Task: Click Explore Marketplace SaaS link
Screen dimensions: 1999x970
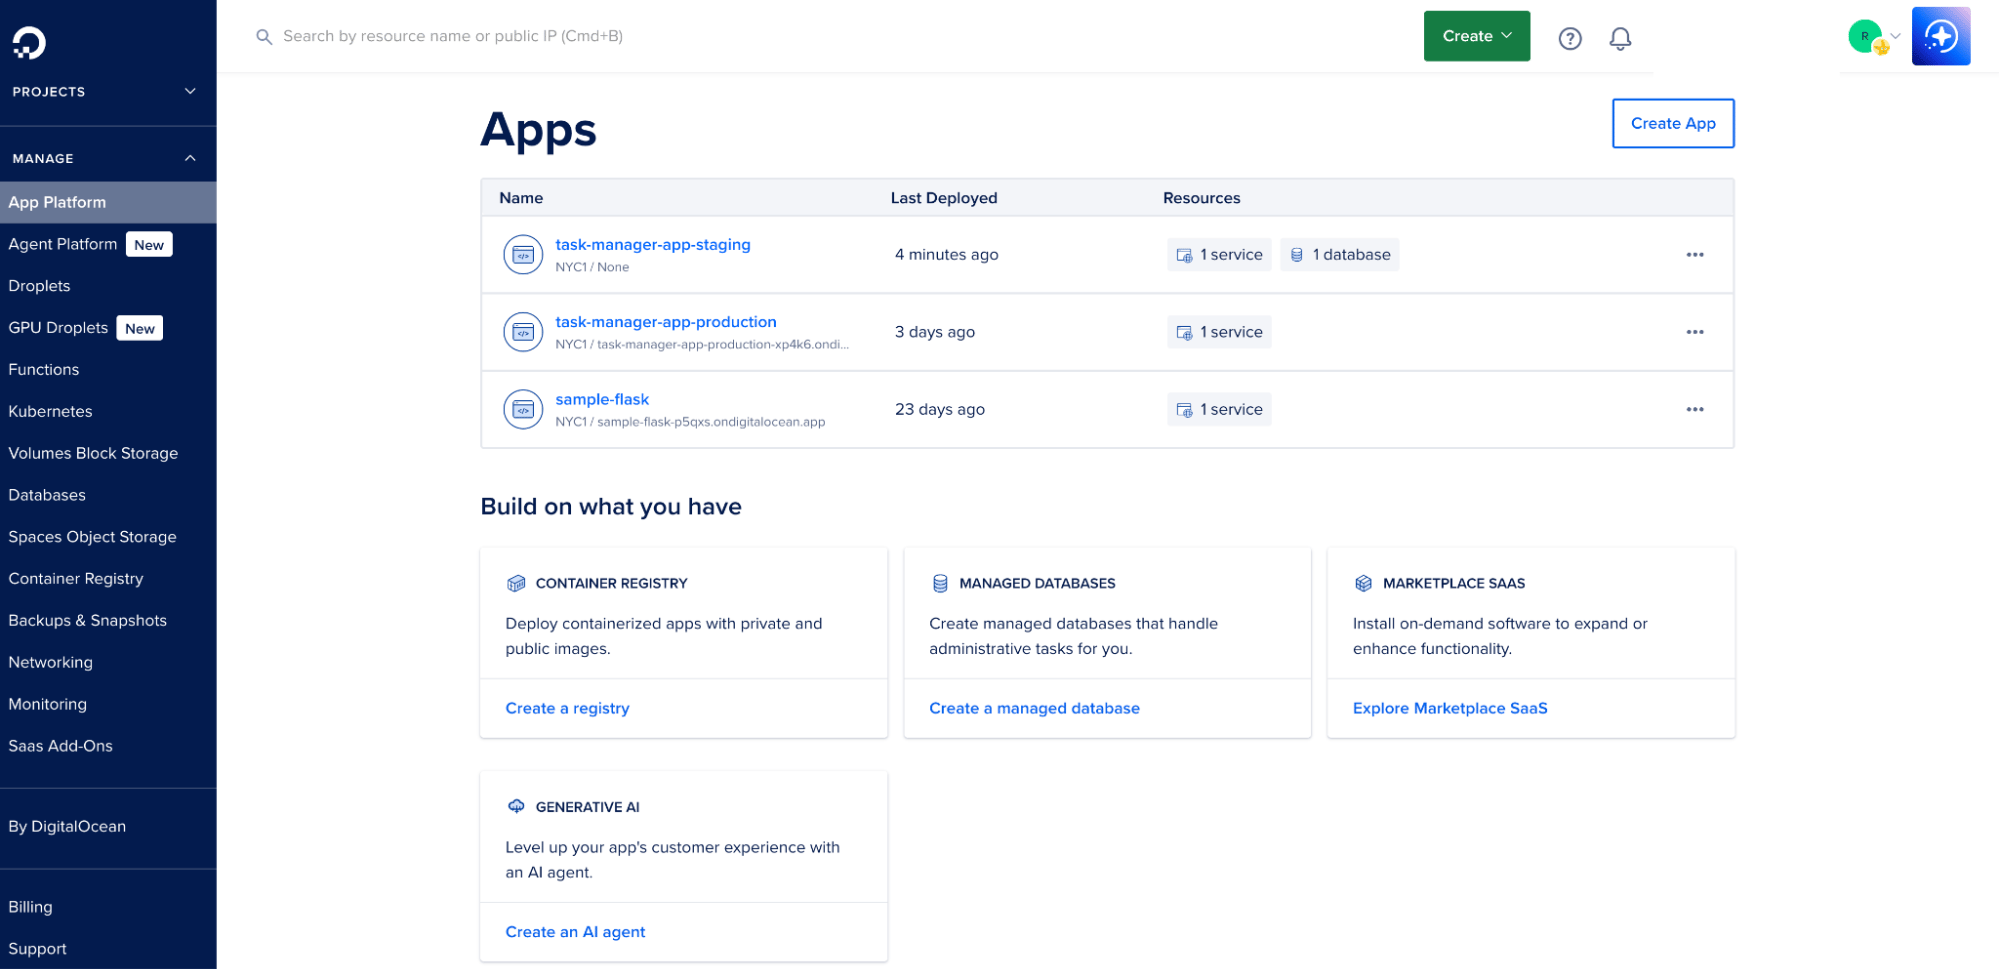Action: tap(1450, 708)
